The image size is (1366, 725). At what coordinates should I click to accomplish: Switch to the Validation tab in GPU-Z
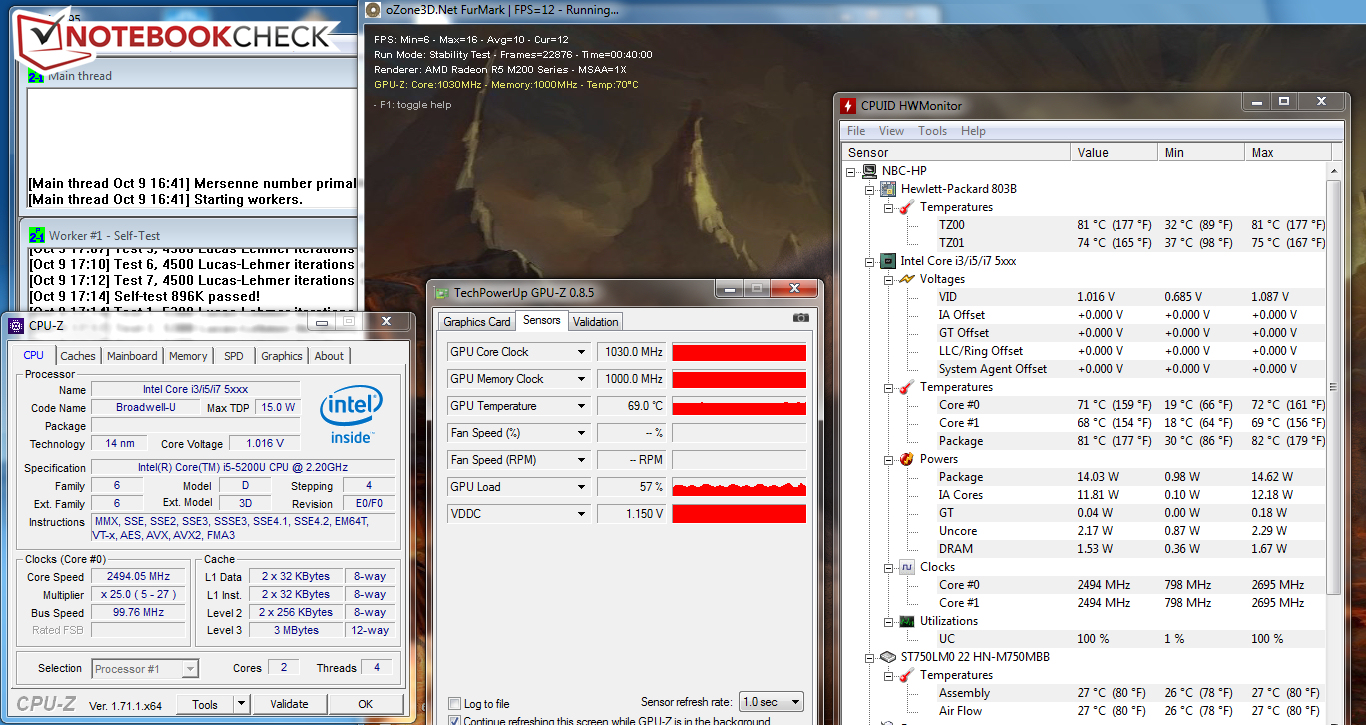coord(596,321)
